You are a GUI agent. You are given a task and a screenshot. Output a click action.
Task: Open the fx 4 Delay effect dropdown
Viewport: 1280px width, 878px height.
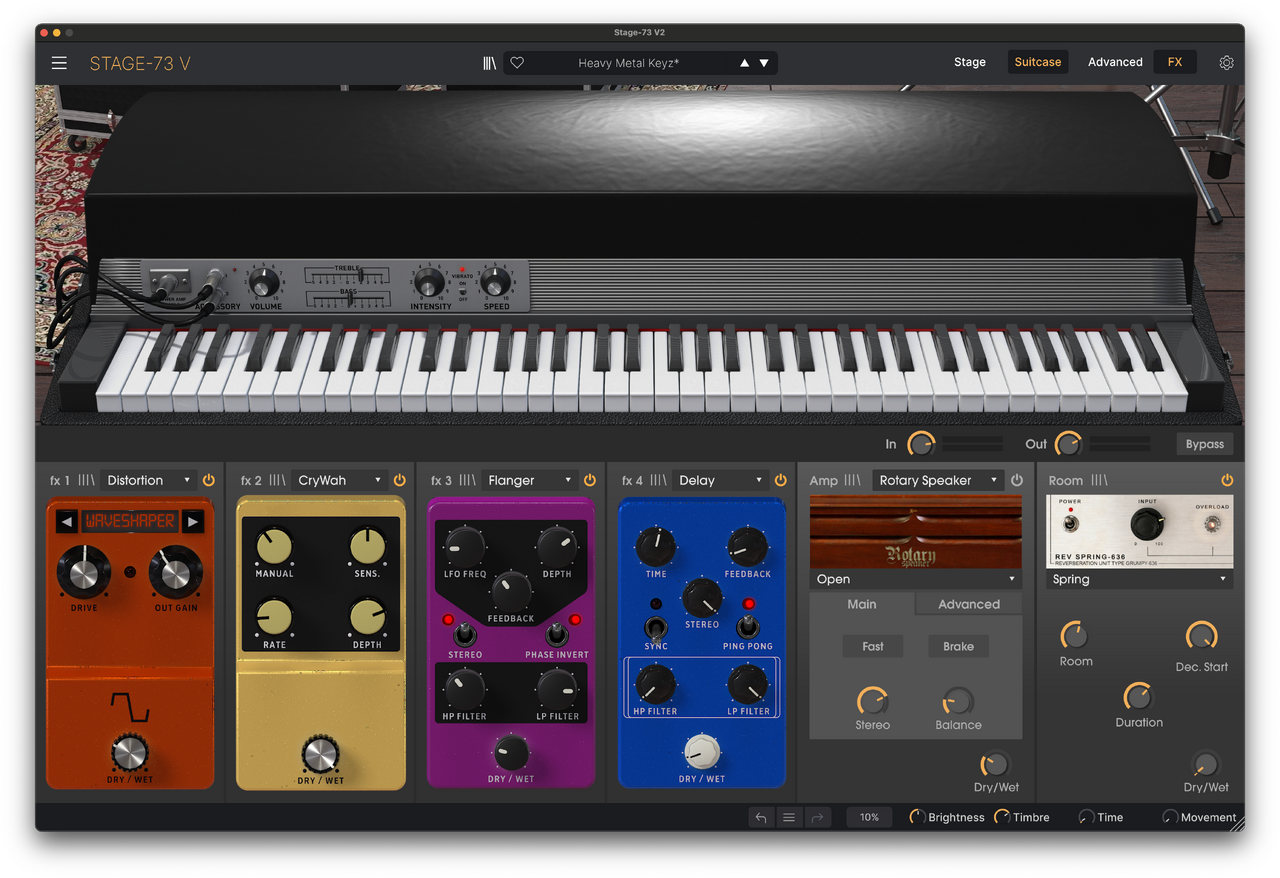pyautogui.click(x=720, y=481)
